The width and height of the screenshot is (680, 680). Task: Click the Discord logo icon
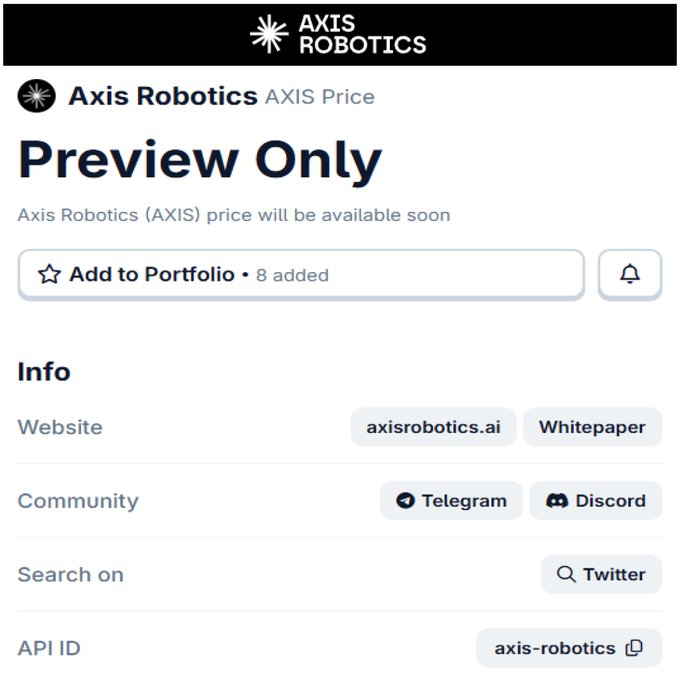[557, 500]
